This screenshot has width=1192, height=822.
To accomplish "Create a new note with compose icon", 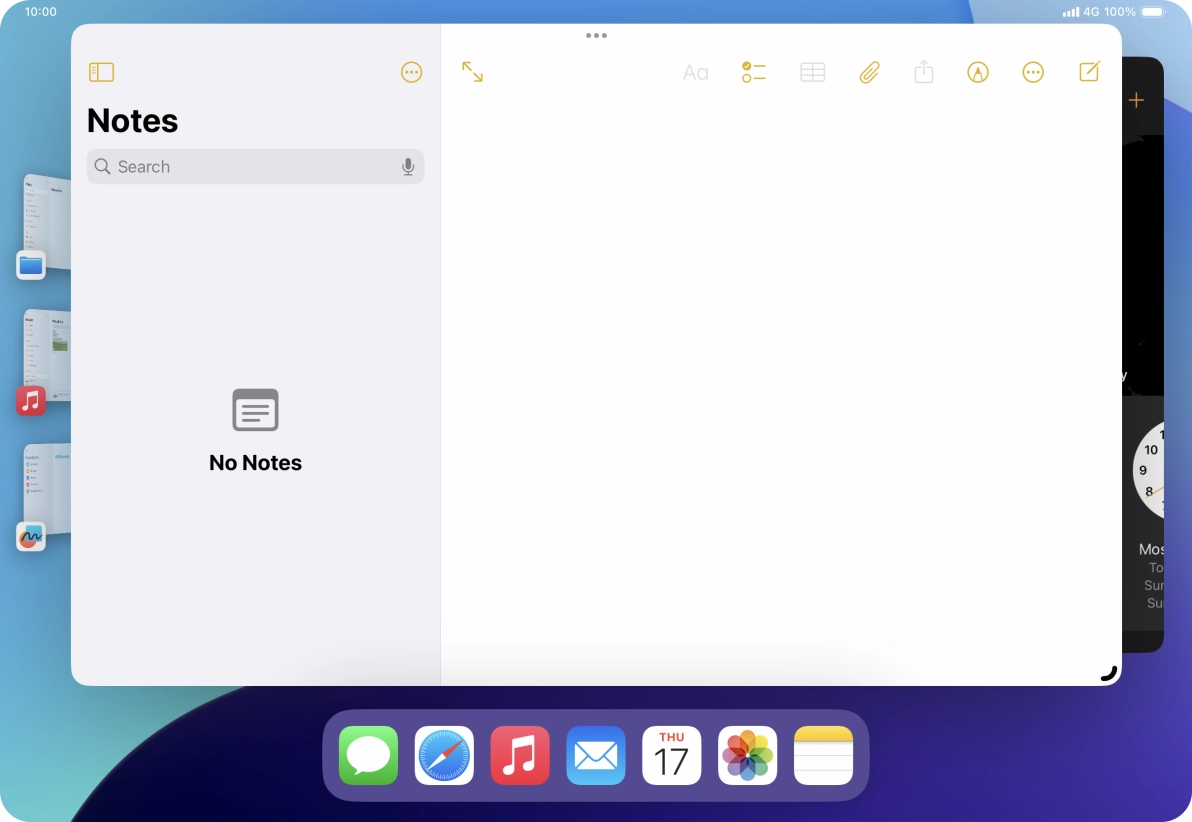I will [1089, 72].
